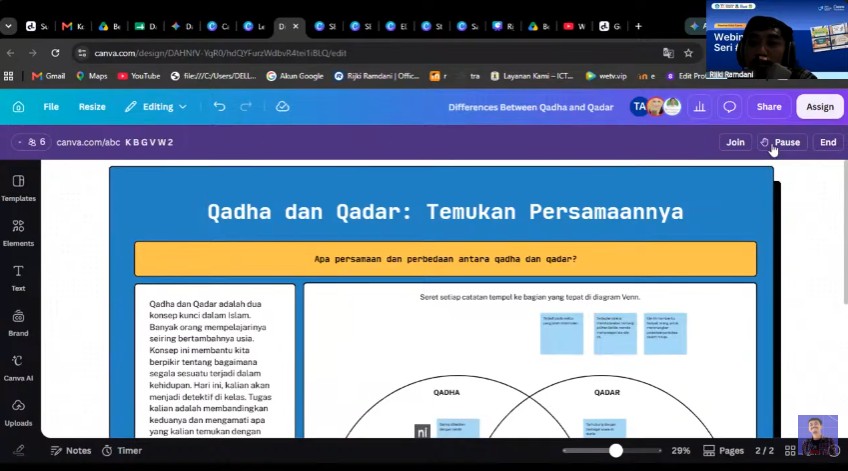Click the translate page icon
Image resolution: width=848 pixels, height=471 pixels.
click(x=668, y=53)
